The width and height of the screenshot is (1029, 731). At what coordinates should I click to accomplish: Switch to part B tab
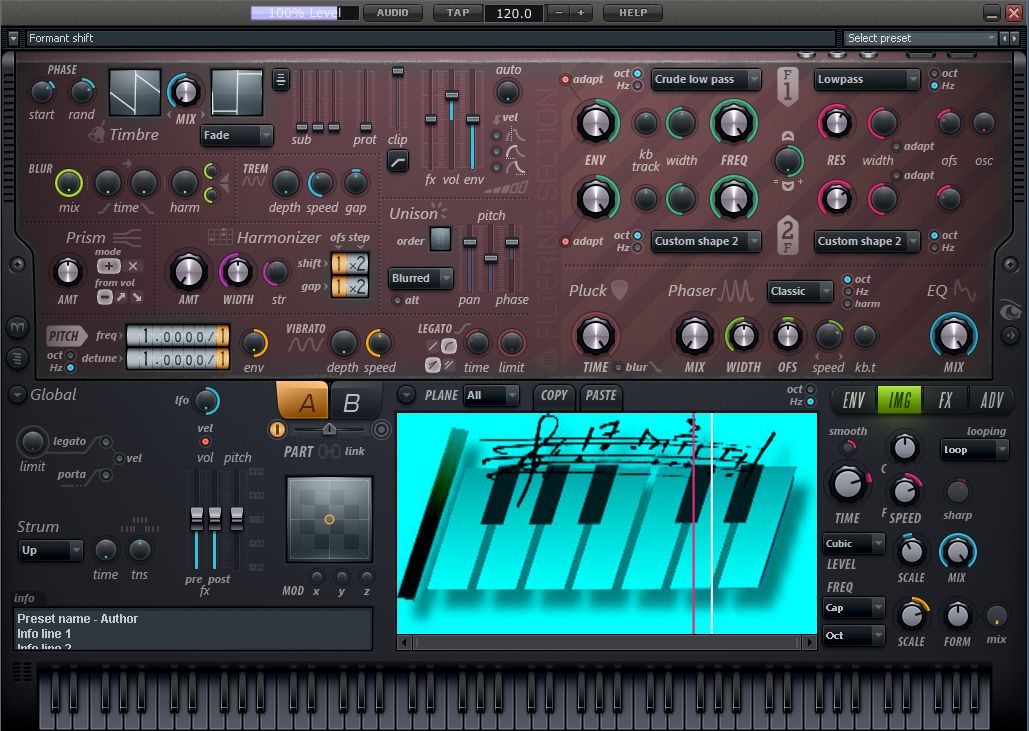[351, 403]
